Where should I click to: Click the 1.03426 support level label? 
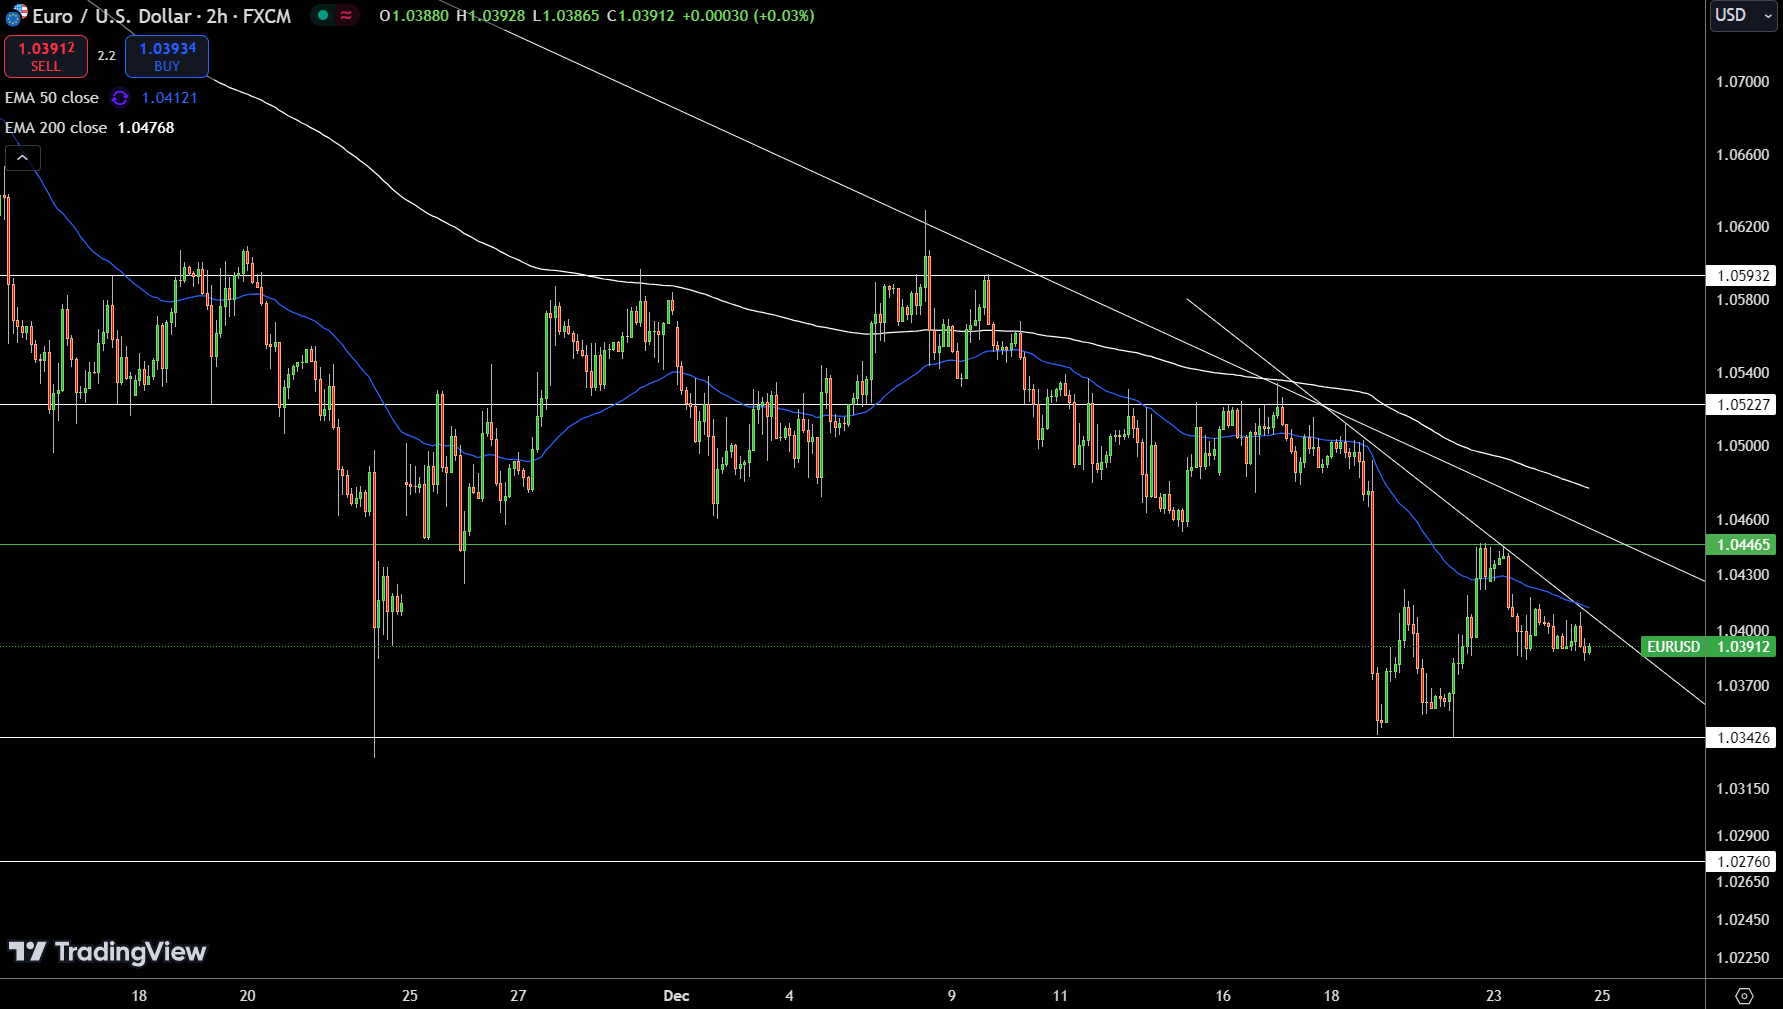(x=1742, y=738)
